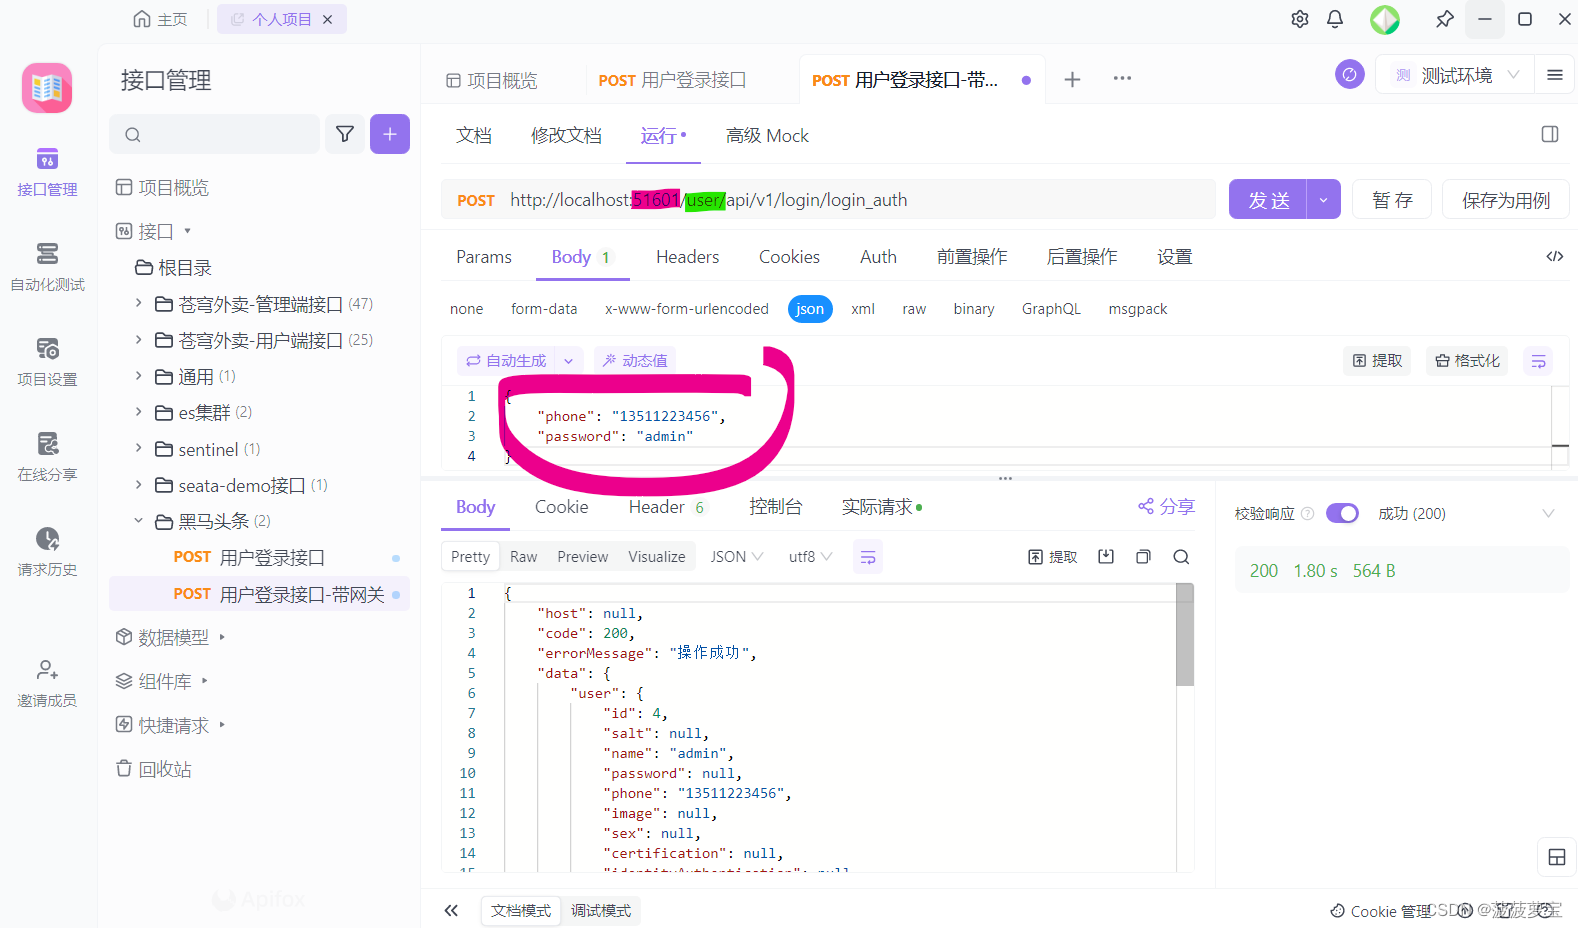Open tab more options ellipsis
The image size is (1578, 928).
pyautogui.click(x=1122, y=78)
